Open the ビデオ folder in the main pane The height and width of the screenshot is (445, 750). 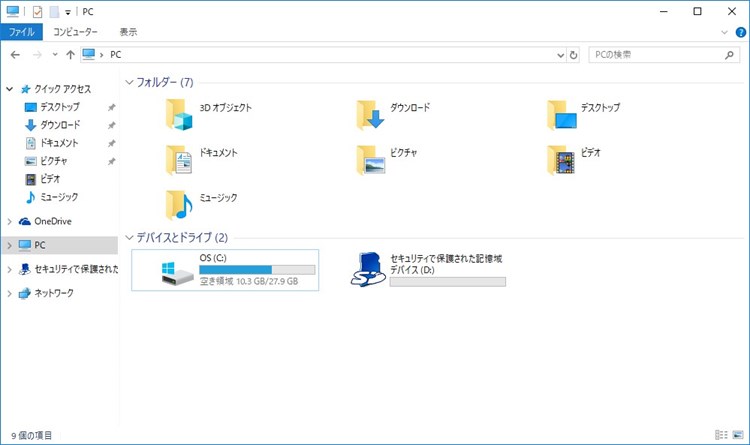pos(561,160)
